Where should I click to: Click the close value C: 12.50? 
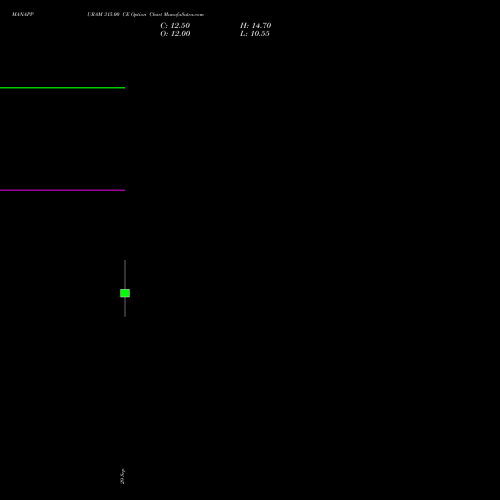(175, 26)
